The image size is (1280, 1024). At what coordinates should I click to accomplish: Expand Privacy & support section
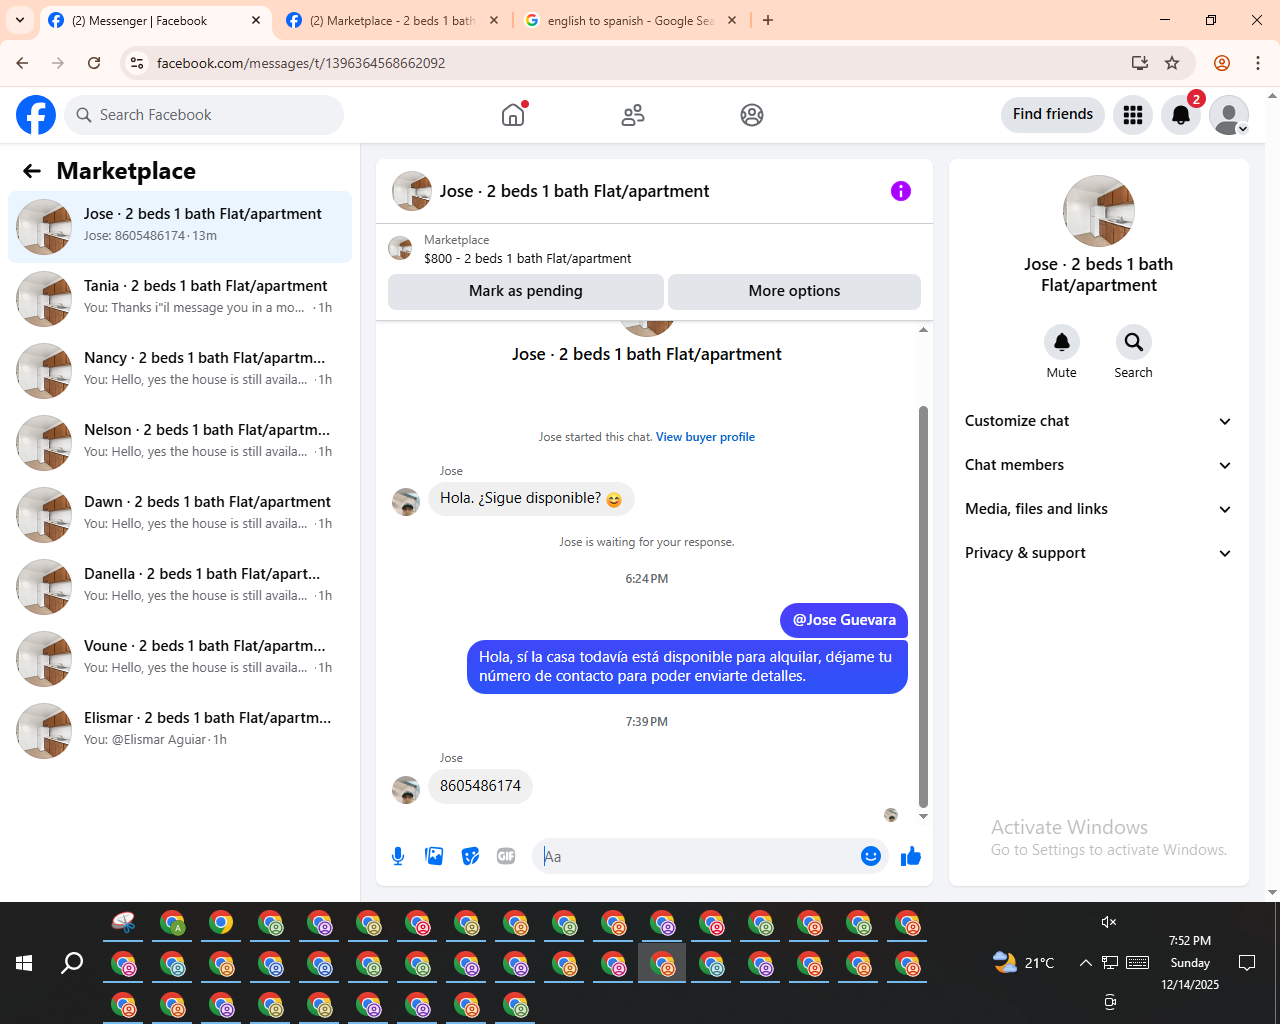pos(1099,553)
